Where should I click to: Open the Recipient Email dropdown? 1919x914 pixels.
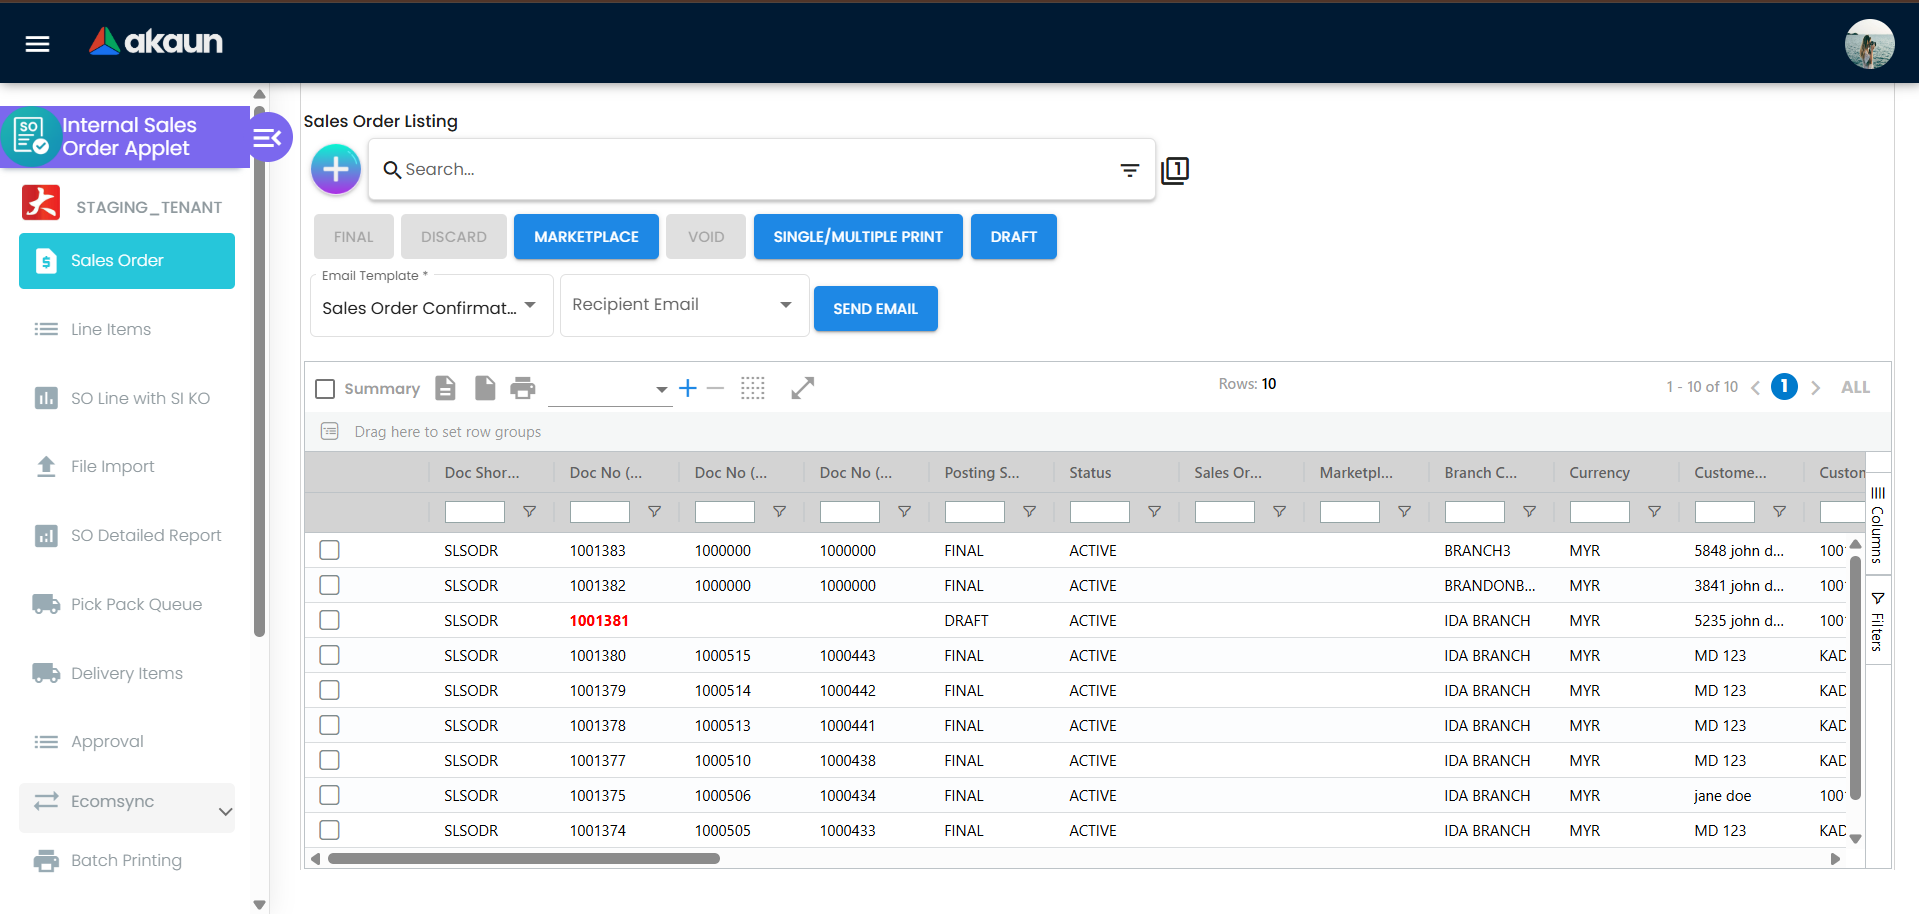(x=683, y=305)
